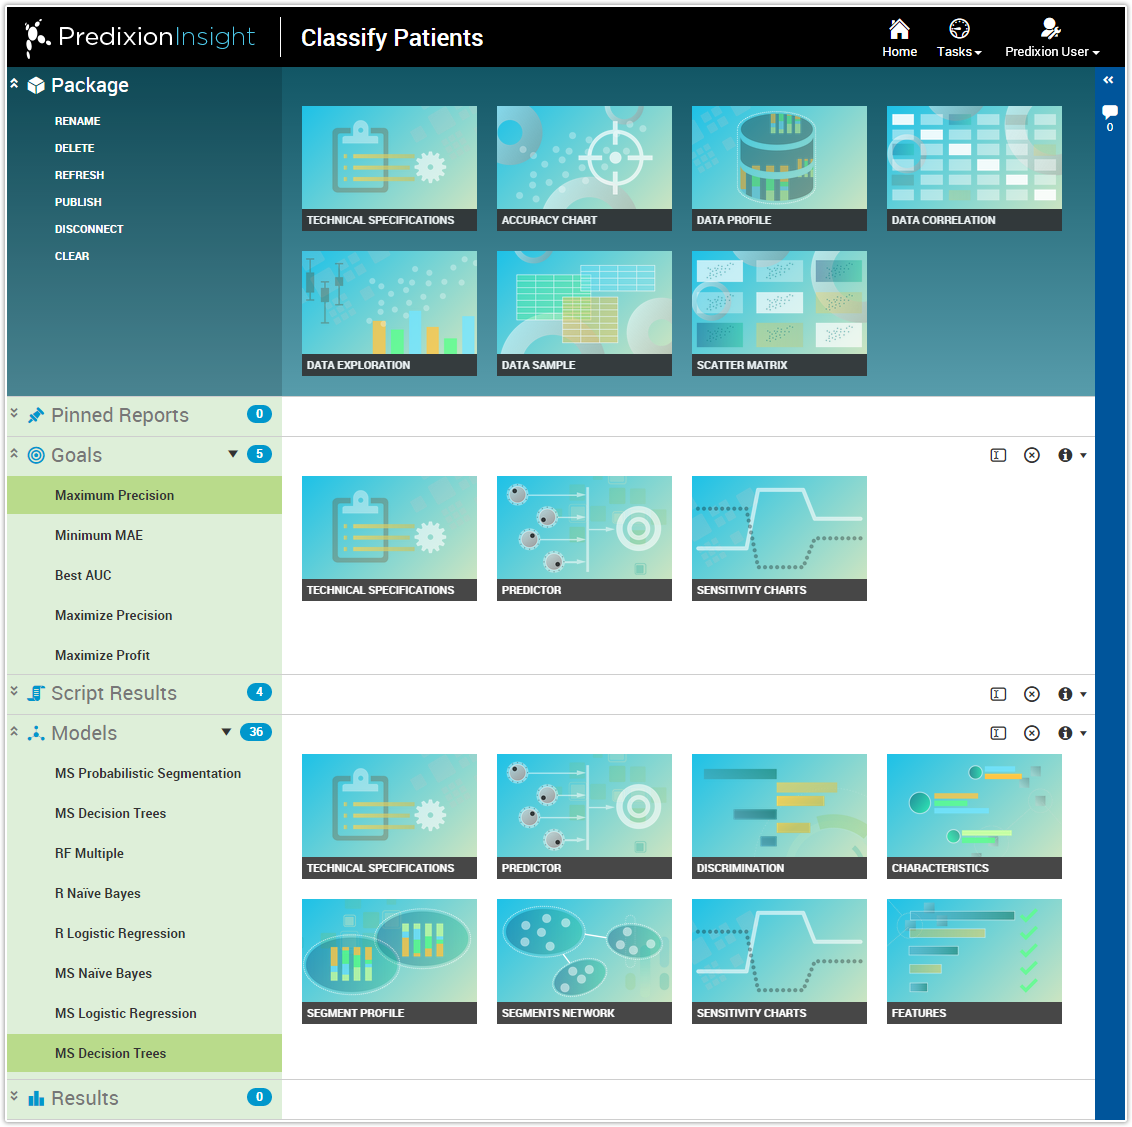Collapse right panel with double chevron icon
The height and width of the screenshot is (1127, 1132).
click(x=1108, y=80)
